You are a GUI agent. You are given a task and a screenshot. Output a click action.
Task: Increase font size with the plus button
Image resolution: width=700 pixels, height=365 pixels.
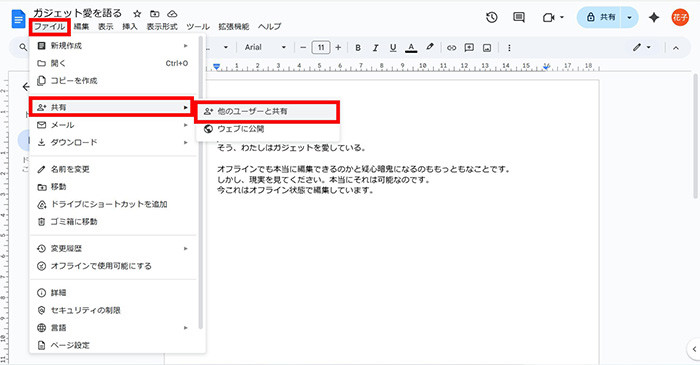(x=338, y=47)
